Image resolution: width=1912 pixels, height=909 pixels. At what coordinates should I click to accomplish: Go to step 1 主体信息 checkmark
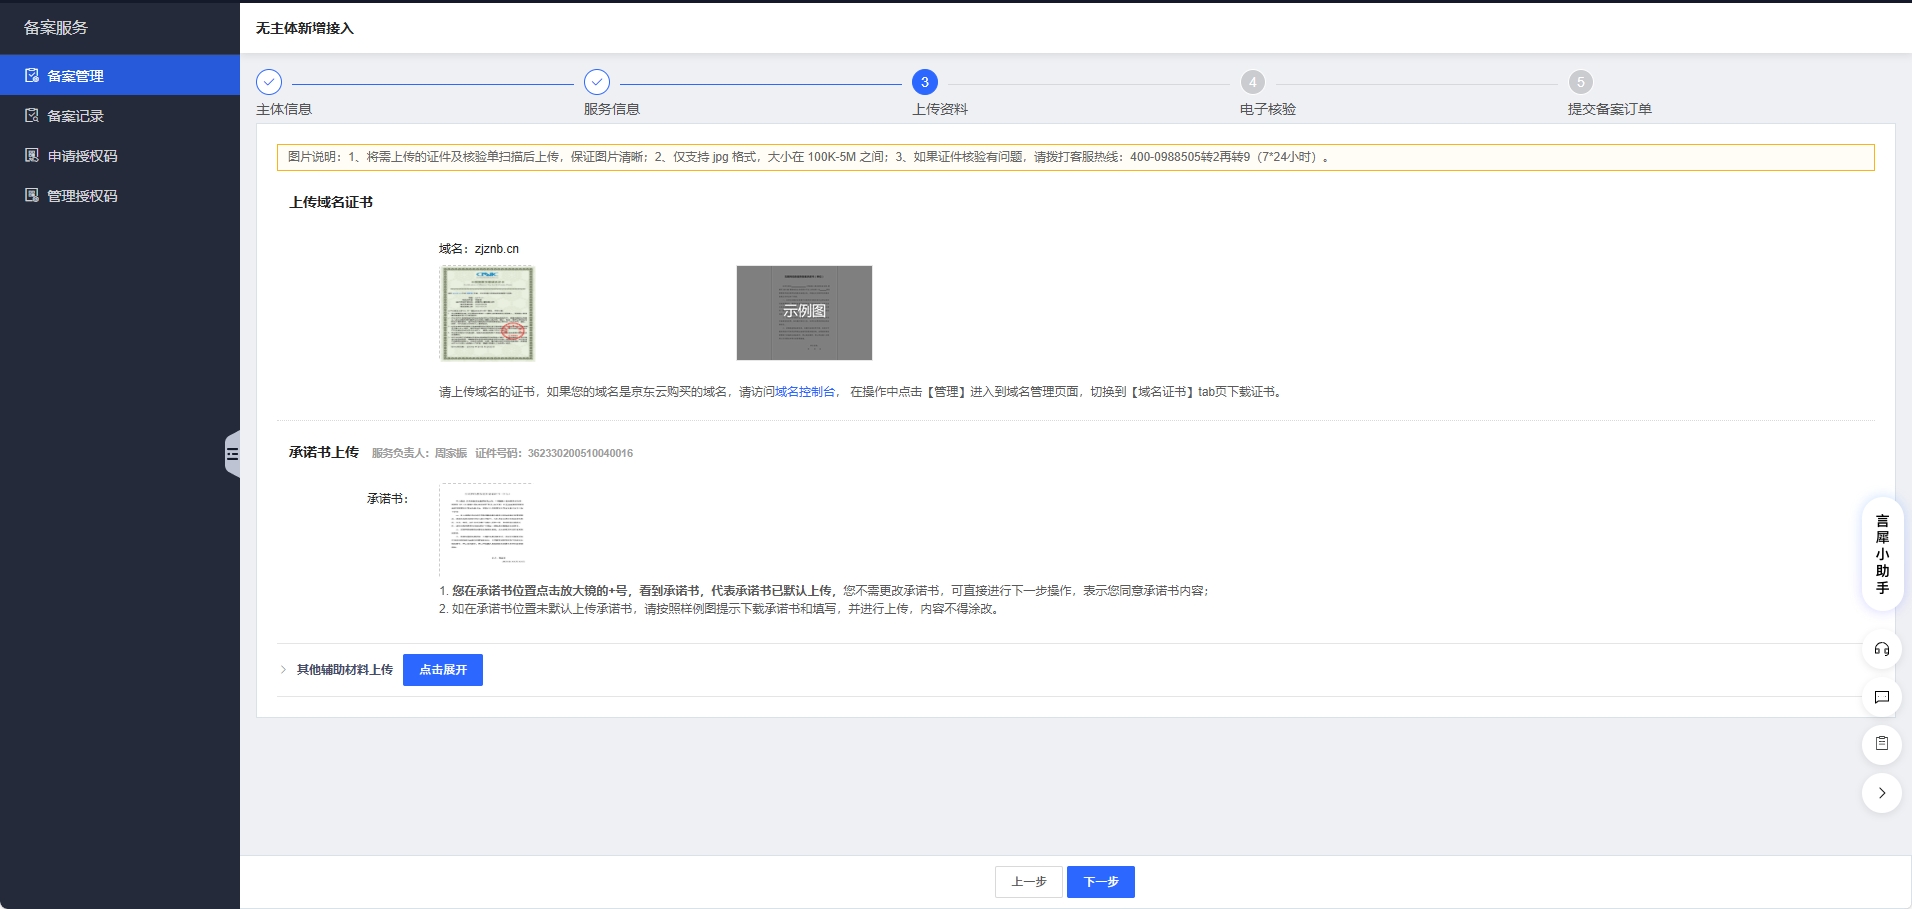[269, 82]
